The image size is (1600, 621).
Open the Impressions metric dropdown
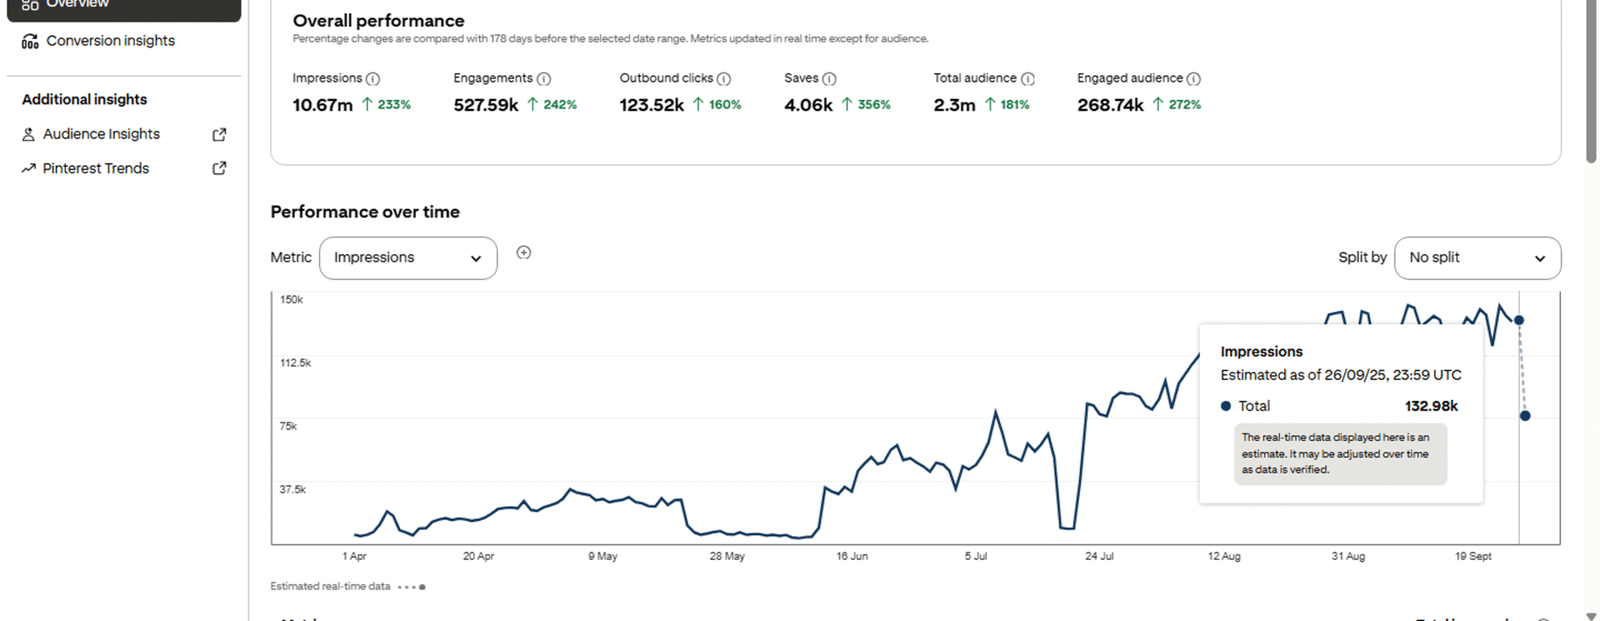pos(408,258)
